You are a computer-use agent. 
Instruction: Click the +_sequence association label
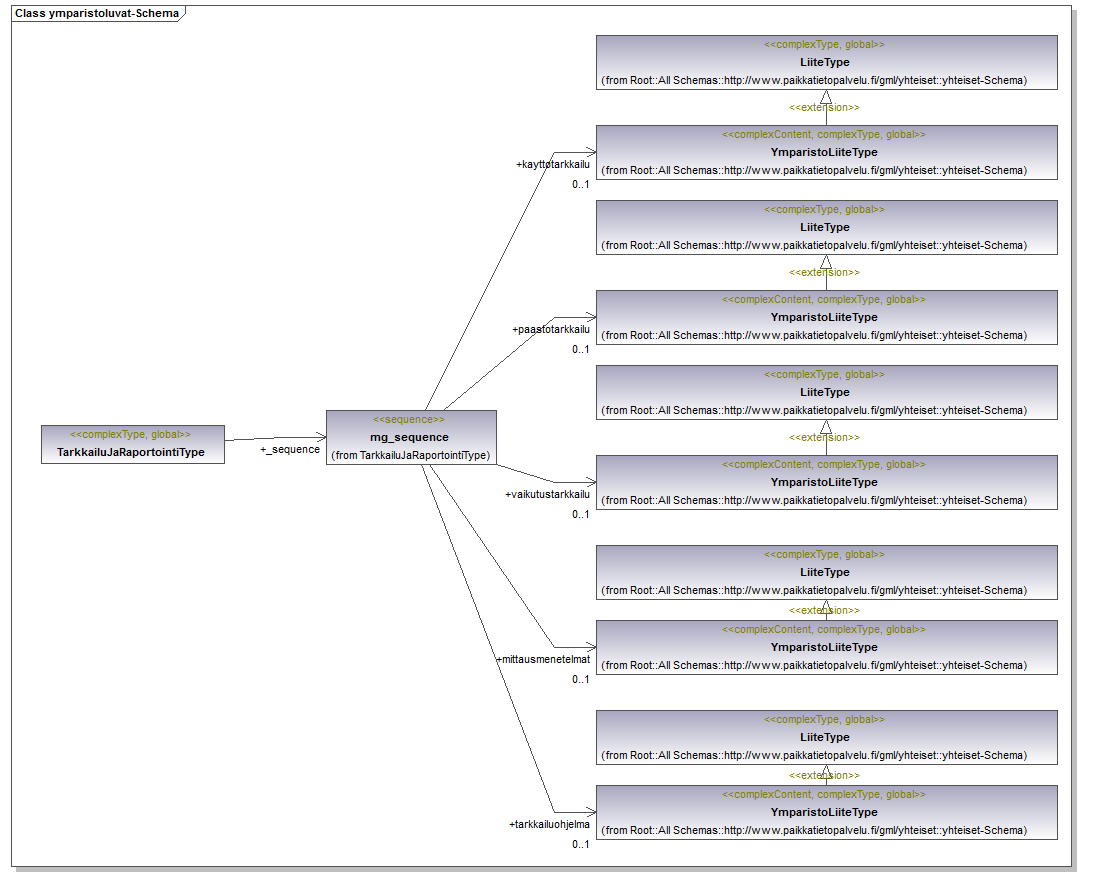coord(290,450)
